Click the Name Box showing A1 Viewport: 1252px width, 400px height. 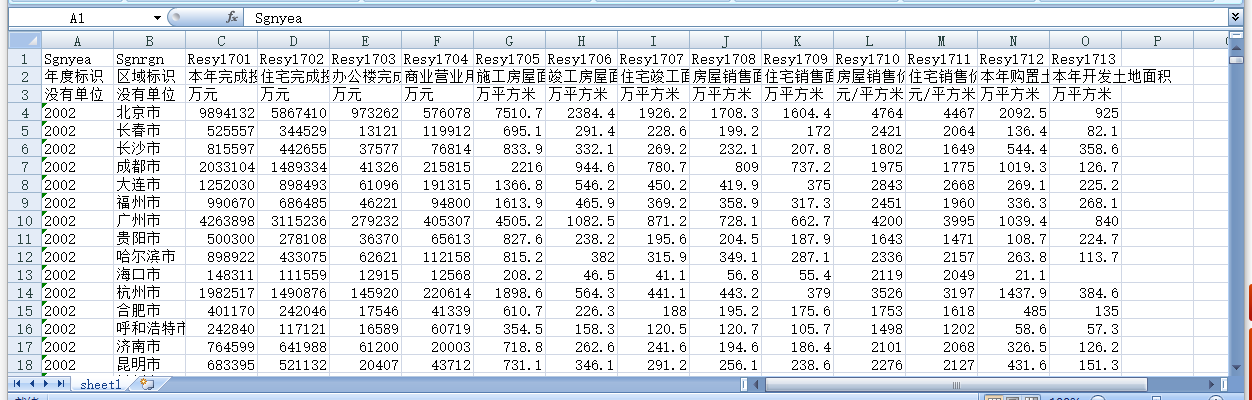(79, 18)
